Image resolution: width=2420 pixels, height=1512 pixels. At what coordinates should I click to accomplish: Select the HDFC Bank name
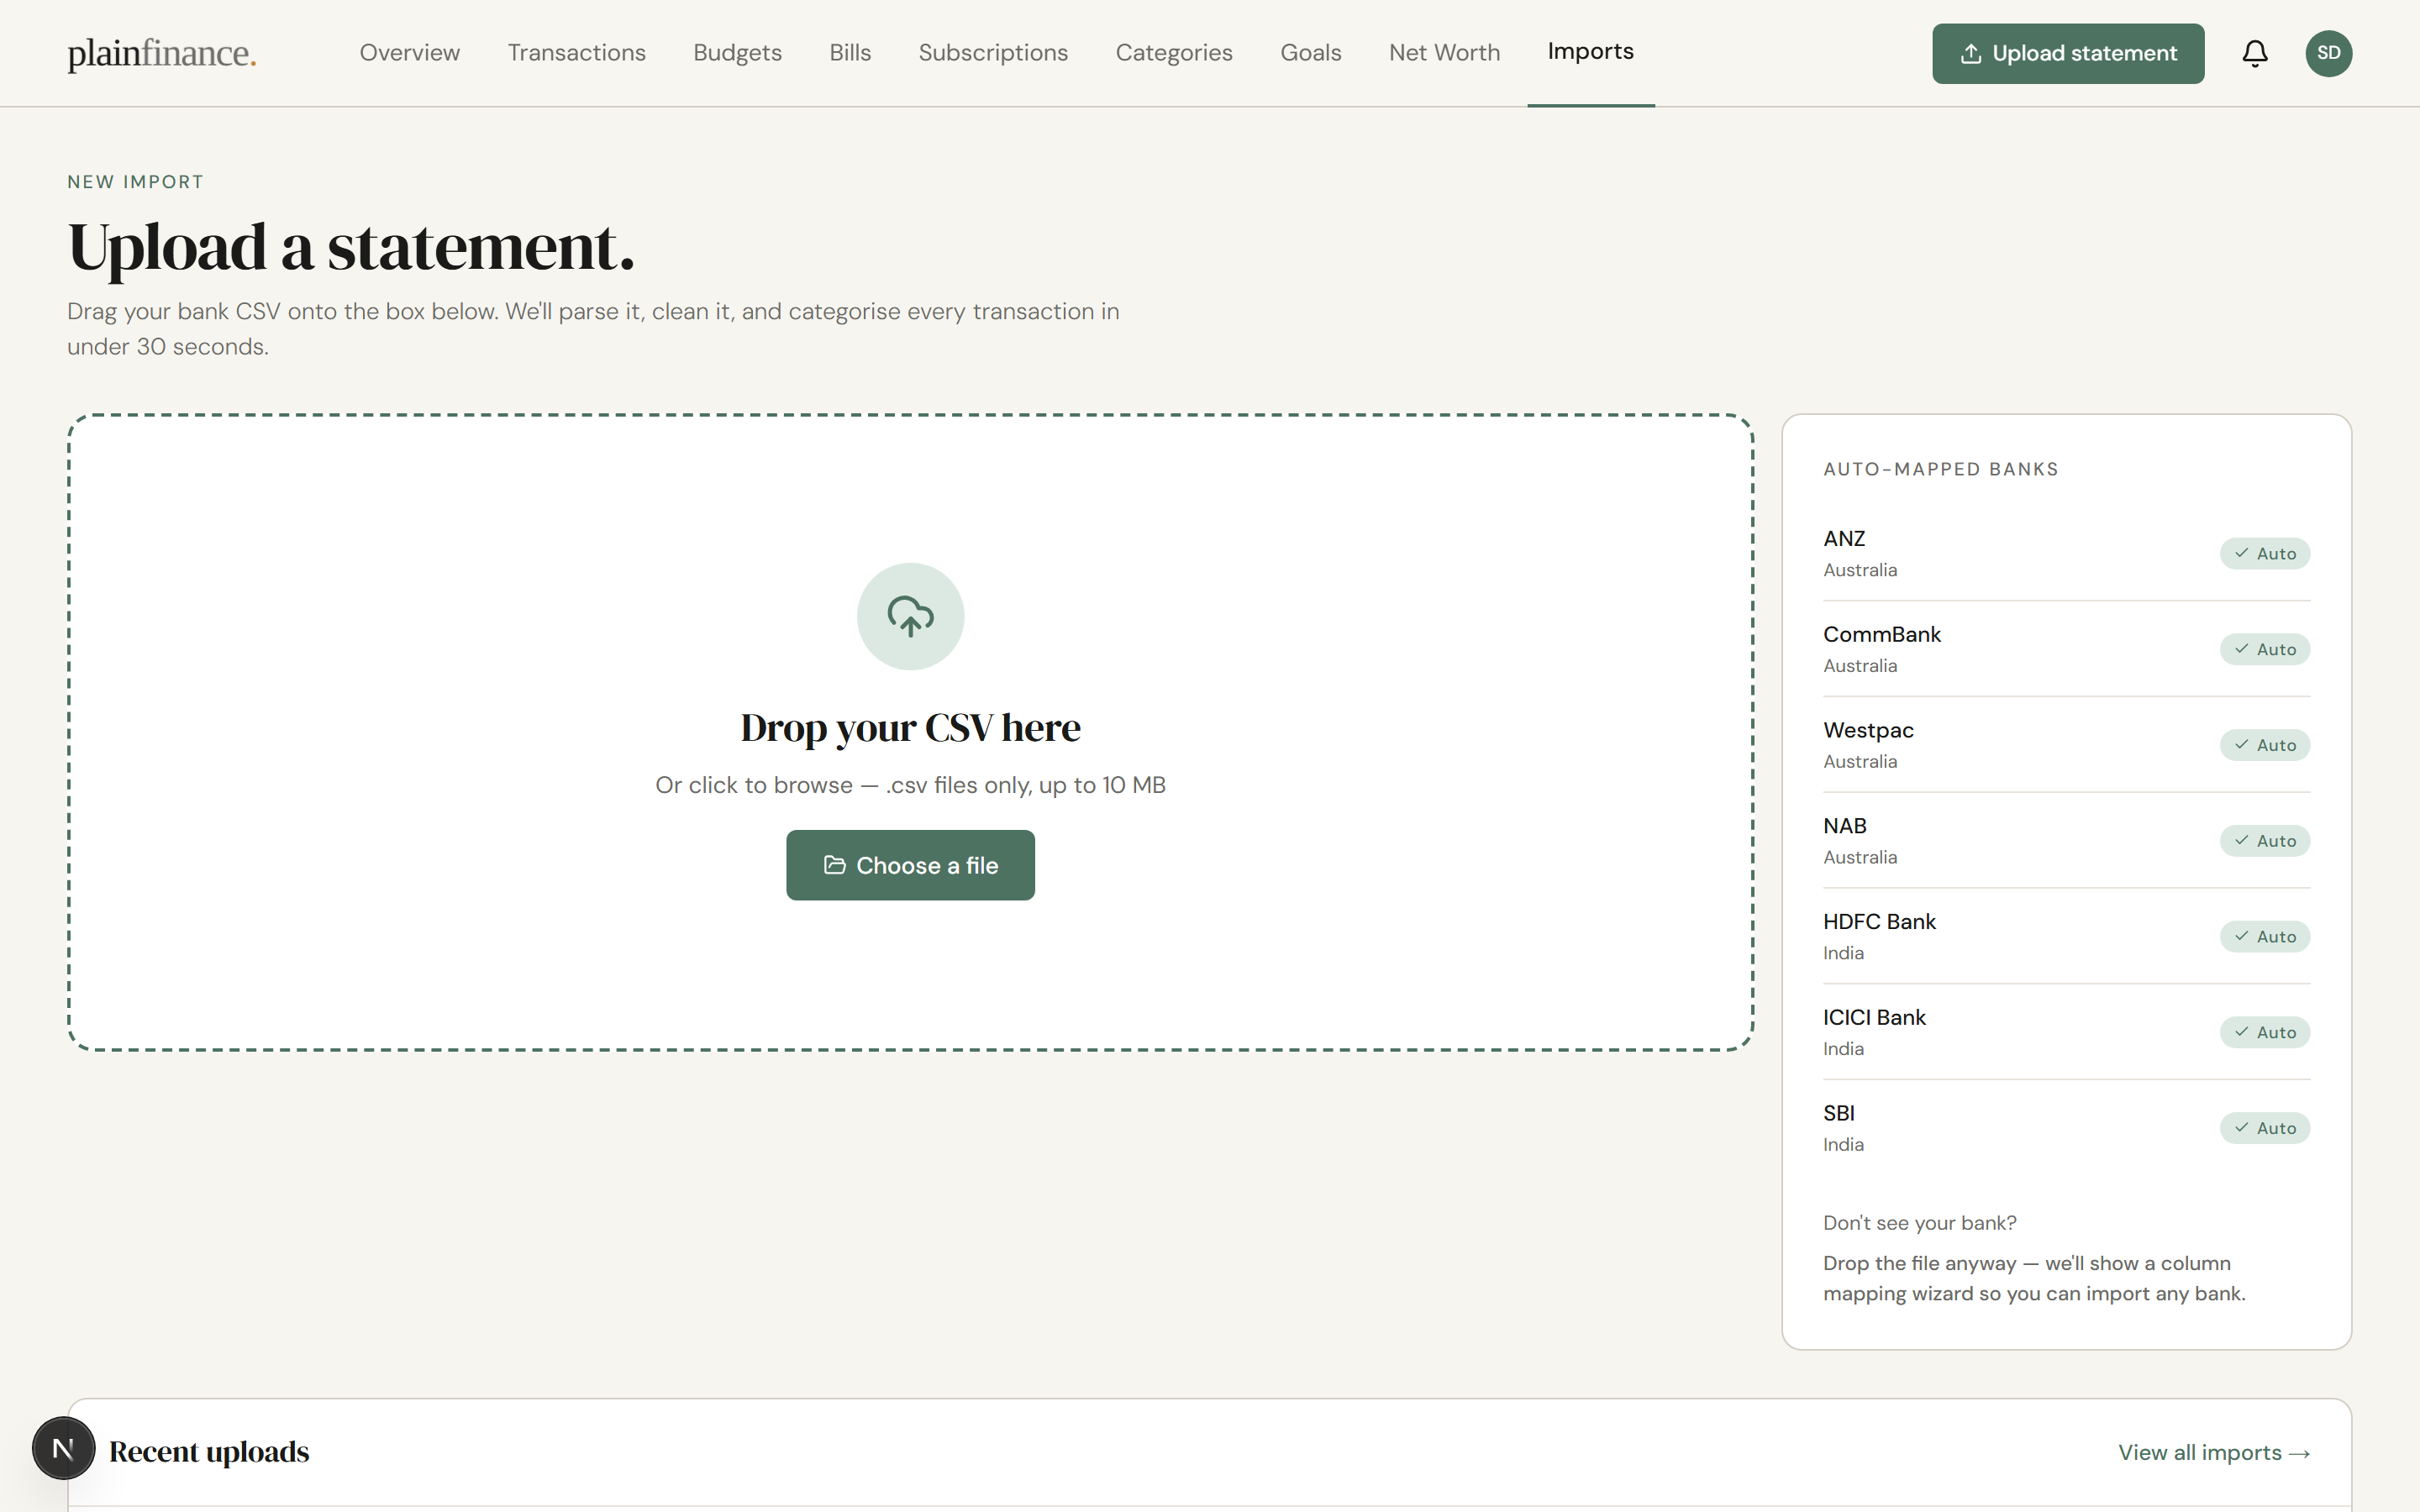pyautogui.click(x=1879, y=921)
